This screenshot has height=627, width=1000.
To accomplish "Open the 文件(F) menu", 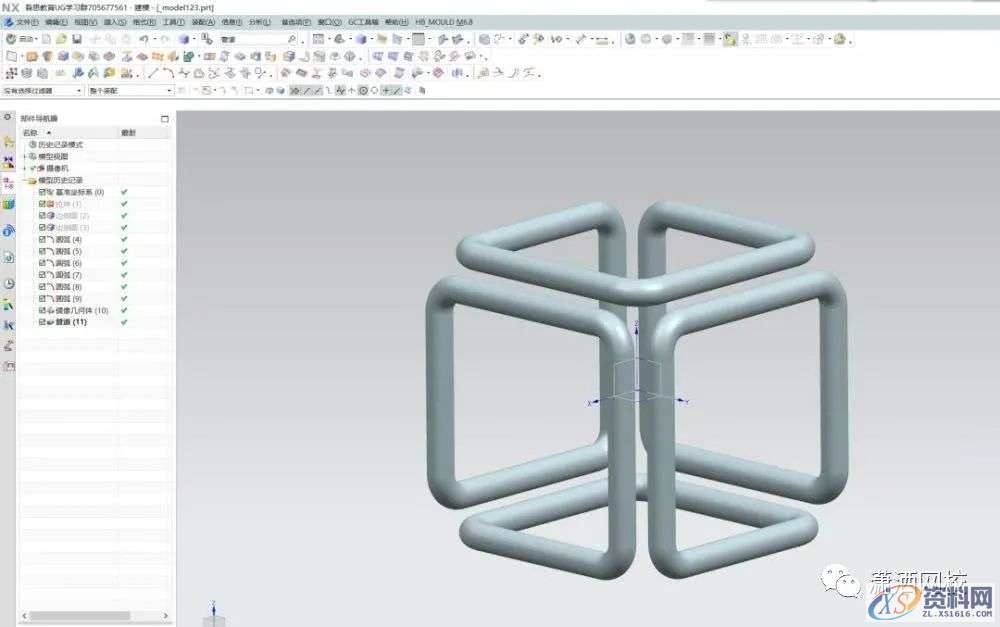I will click(x=27, y=21).
